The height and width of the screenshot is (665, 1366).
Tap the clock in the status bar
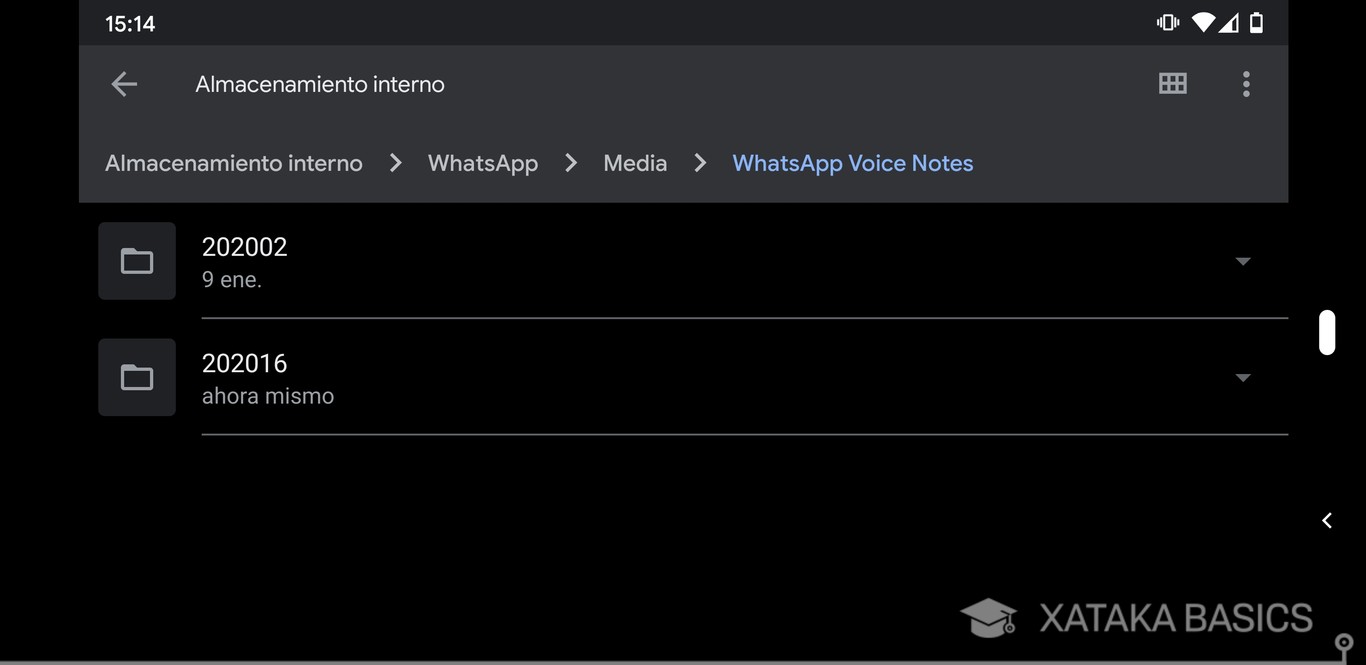coord(130,22)
